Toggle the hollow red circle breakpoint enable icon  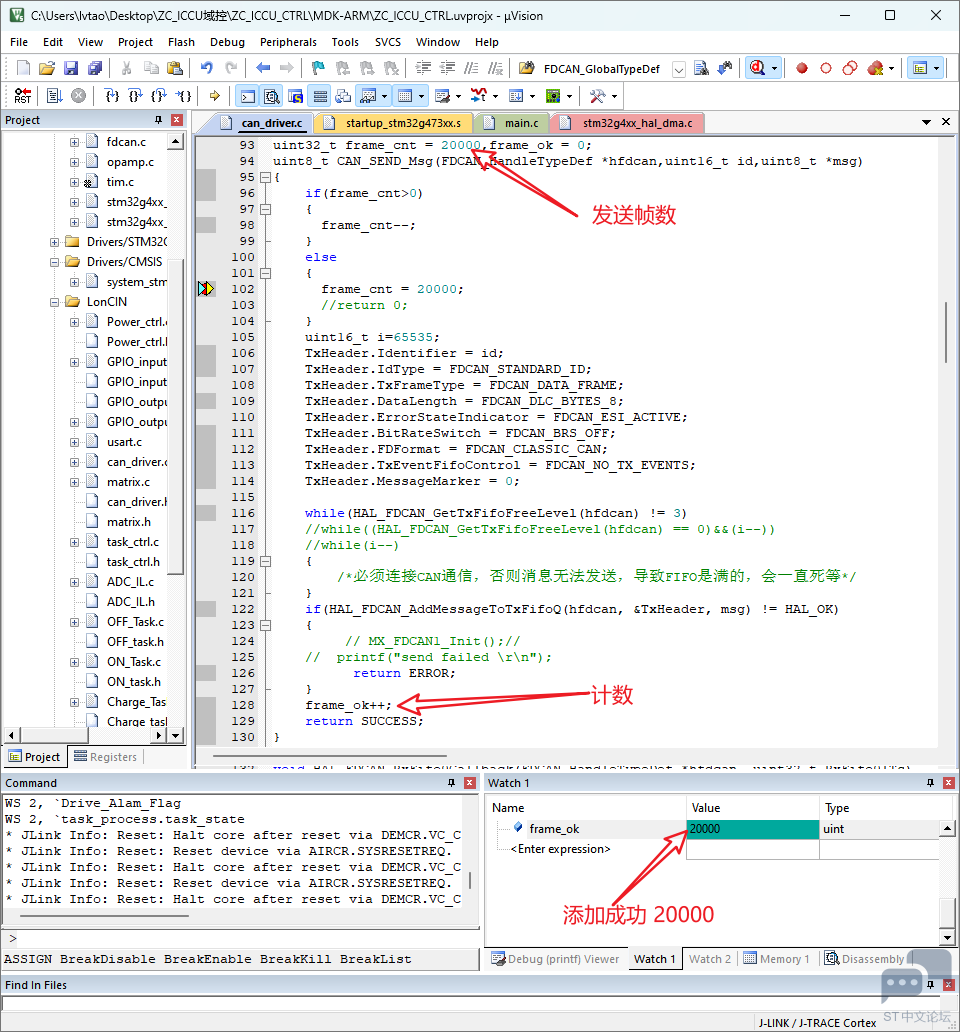pyautogui.click(x=826, y=68)
